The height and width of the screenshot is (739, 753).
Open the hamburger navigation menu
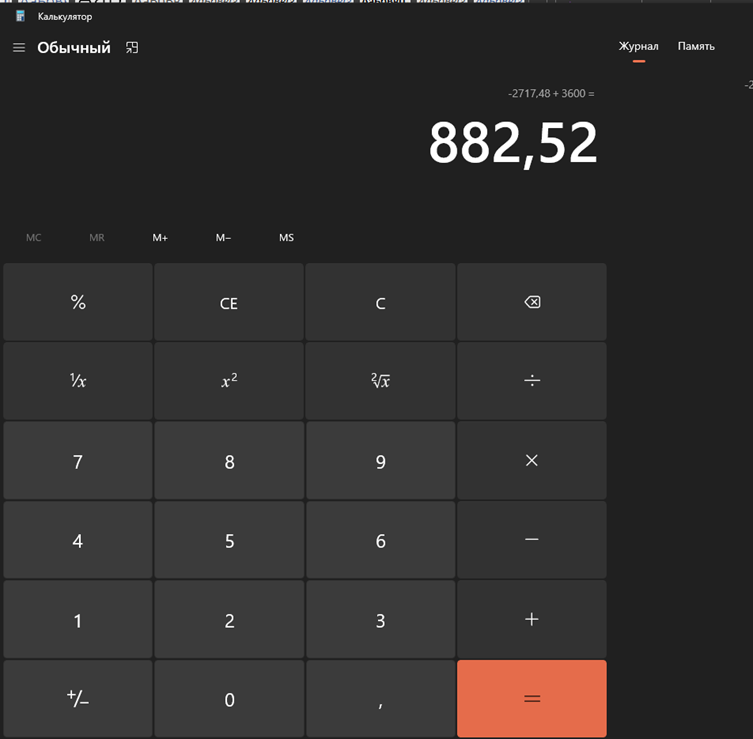[x=19, y=48]
